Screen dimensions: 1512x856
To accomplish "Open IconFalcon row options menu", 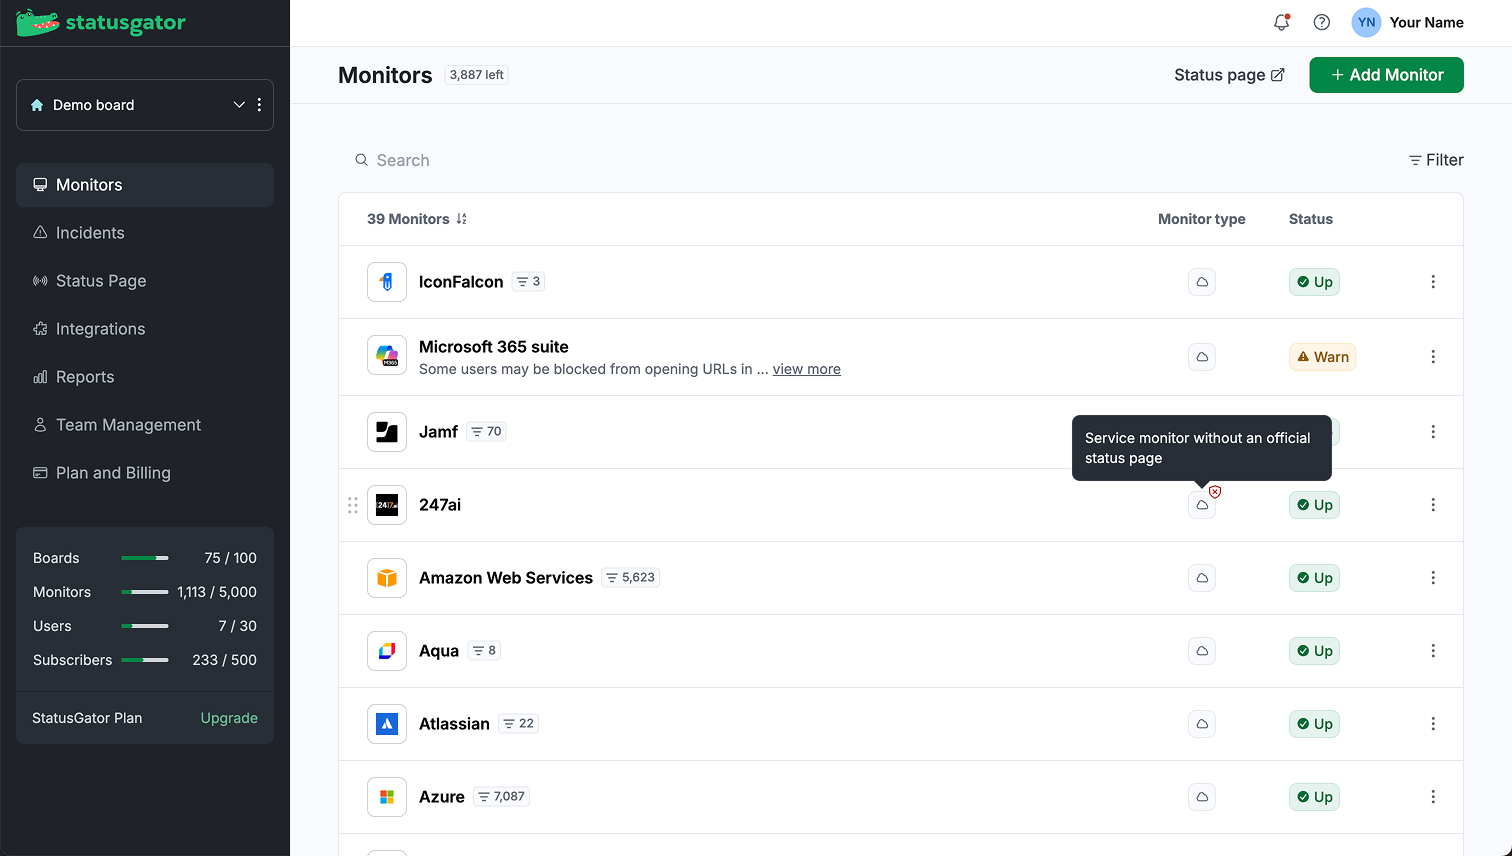I will point(1433,282).
